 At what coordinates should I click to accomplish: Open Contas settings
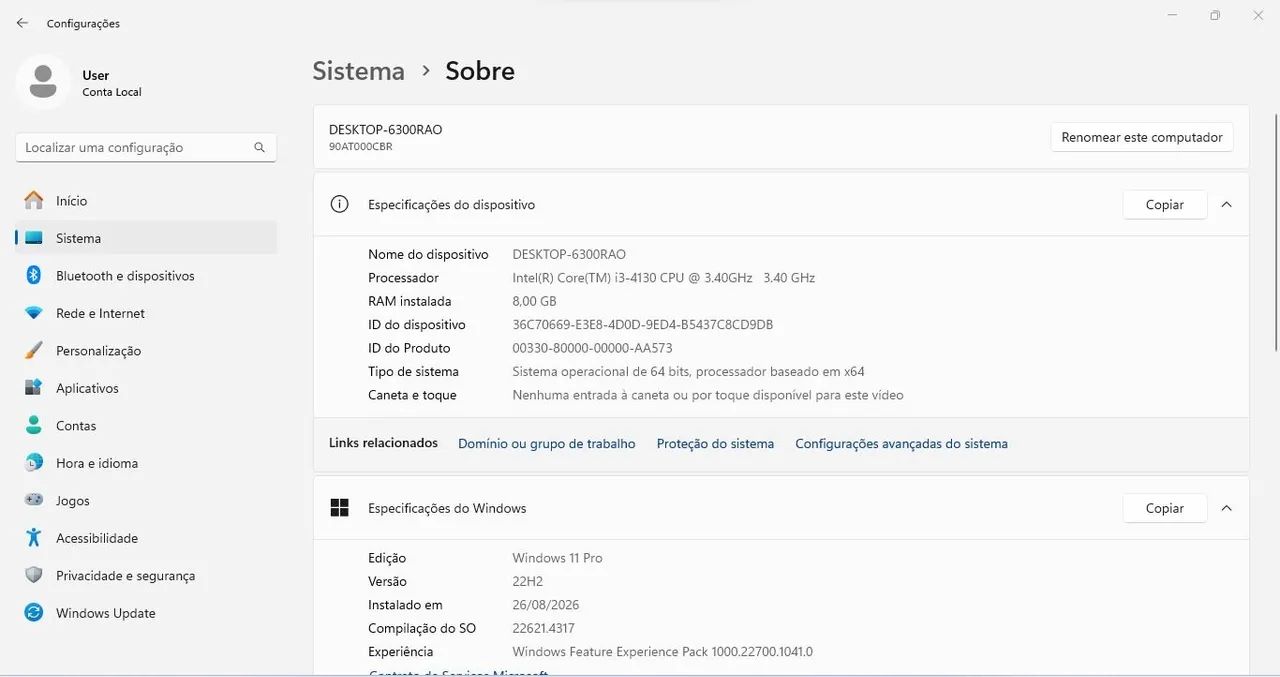146,426
